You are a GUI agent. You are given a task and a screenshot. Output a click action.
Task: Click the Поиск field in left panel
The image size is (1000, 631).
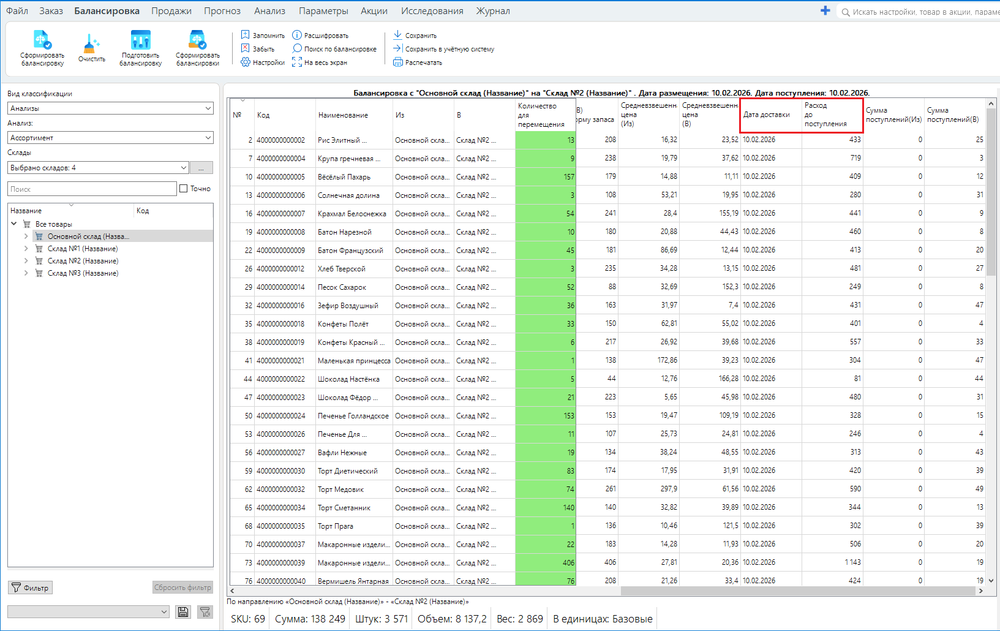[x=90, y=188]
